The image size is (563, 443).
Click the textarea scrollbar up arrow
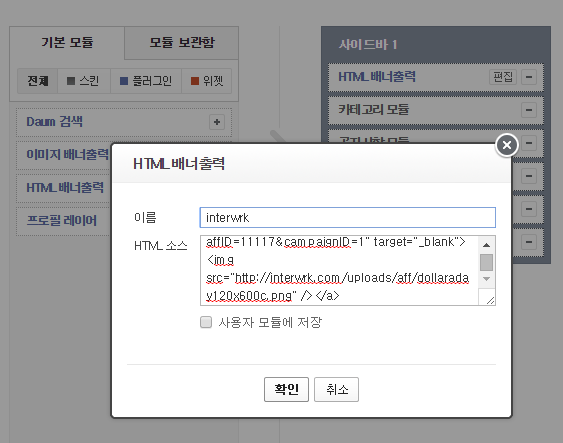[x=487, y=245]
